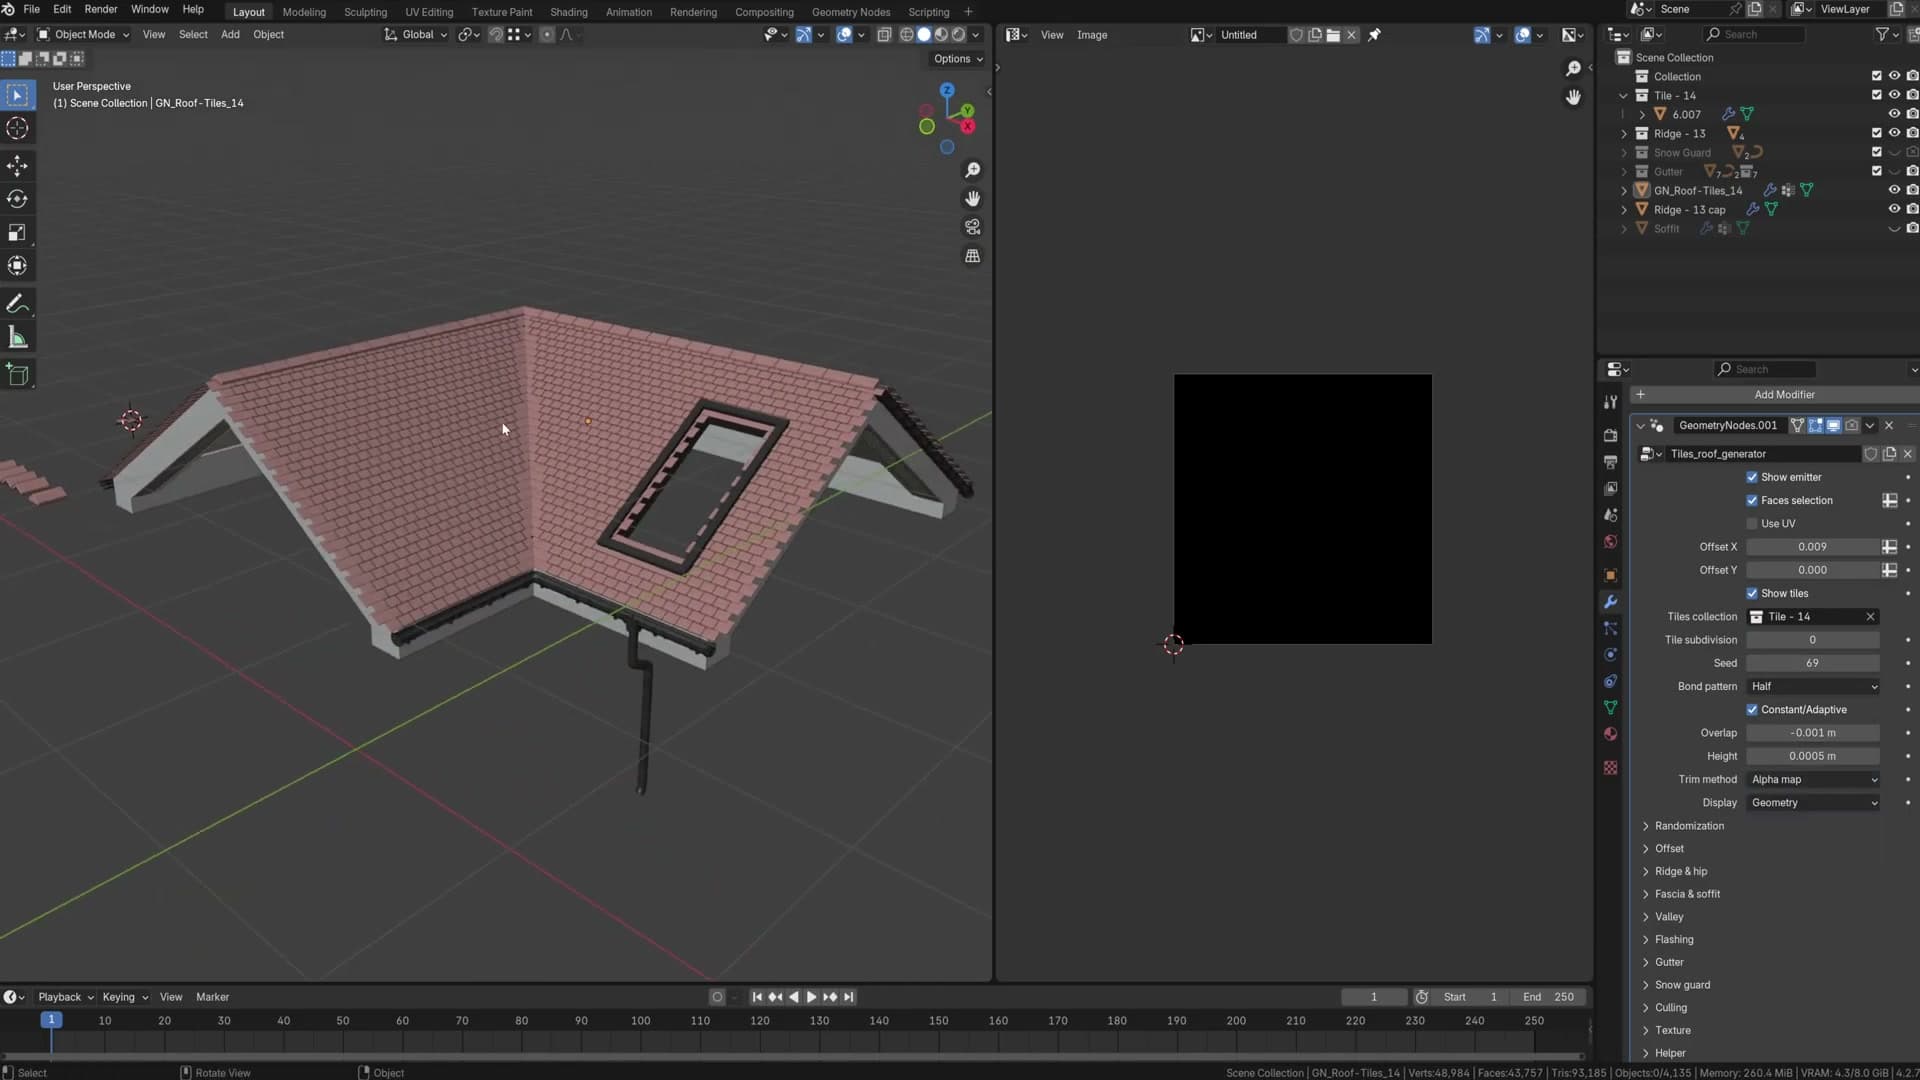The width and height of the screenshot is (1920, 1080).
Task: Activate the Transform tool
Action: [x=17, y=266]
